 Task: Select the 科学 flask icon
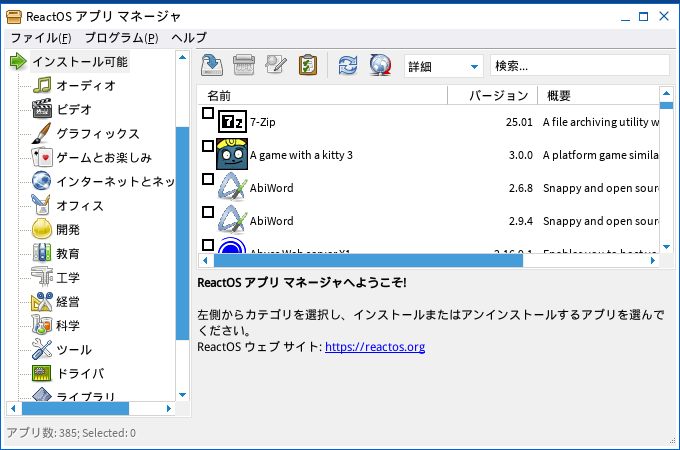click(x=42, y=325)
